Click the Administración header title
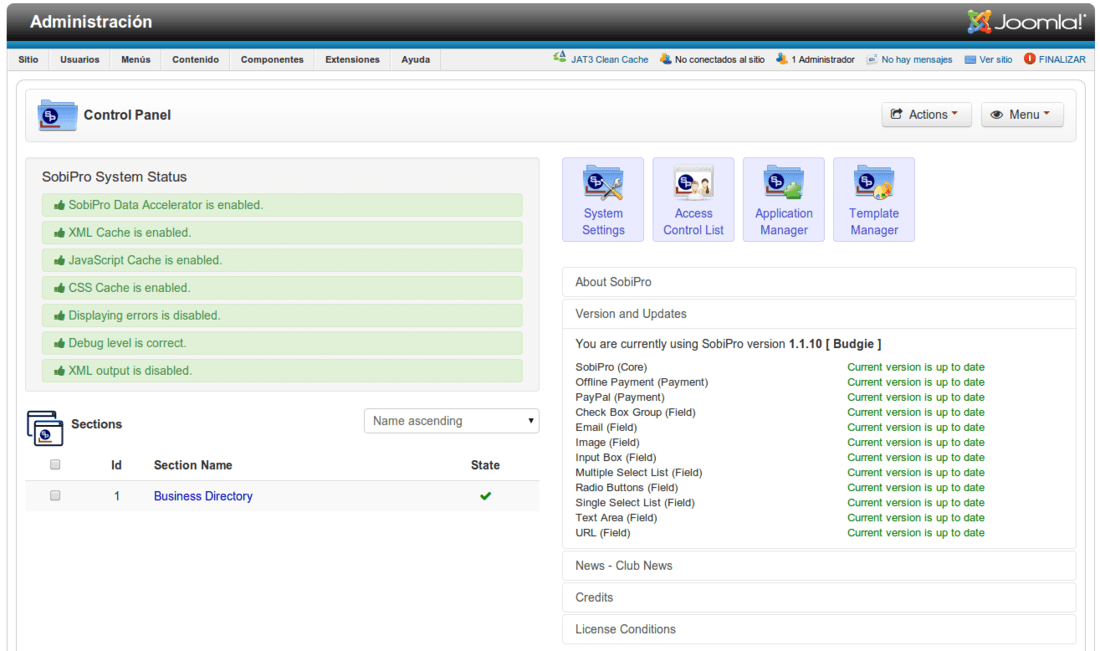This screenshot has height=651, width=1100. click(90, 22)
